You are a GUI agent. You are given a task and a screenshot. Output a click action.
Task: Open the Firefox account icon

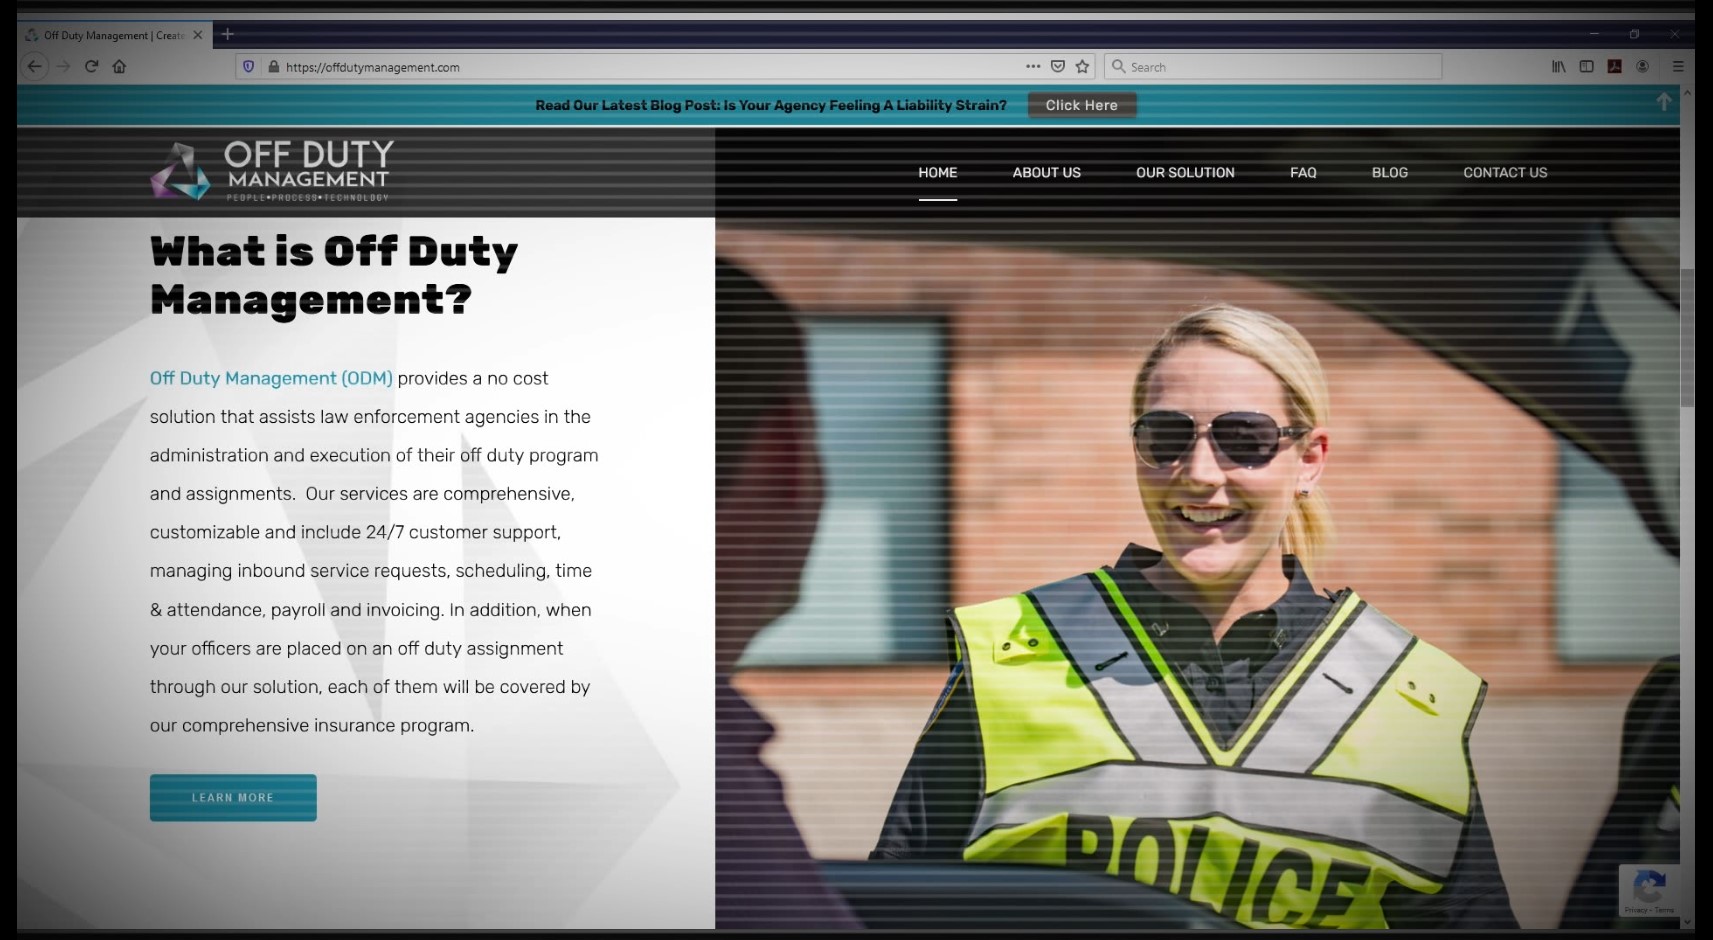(1642, 67)
